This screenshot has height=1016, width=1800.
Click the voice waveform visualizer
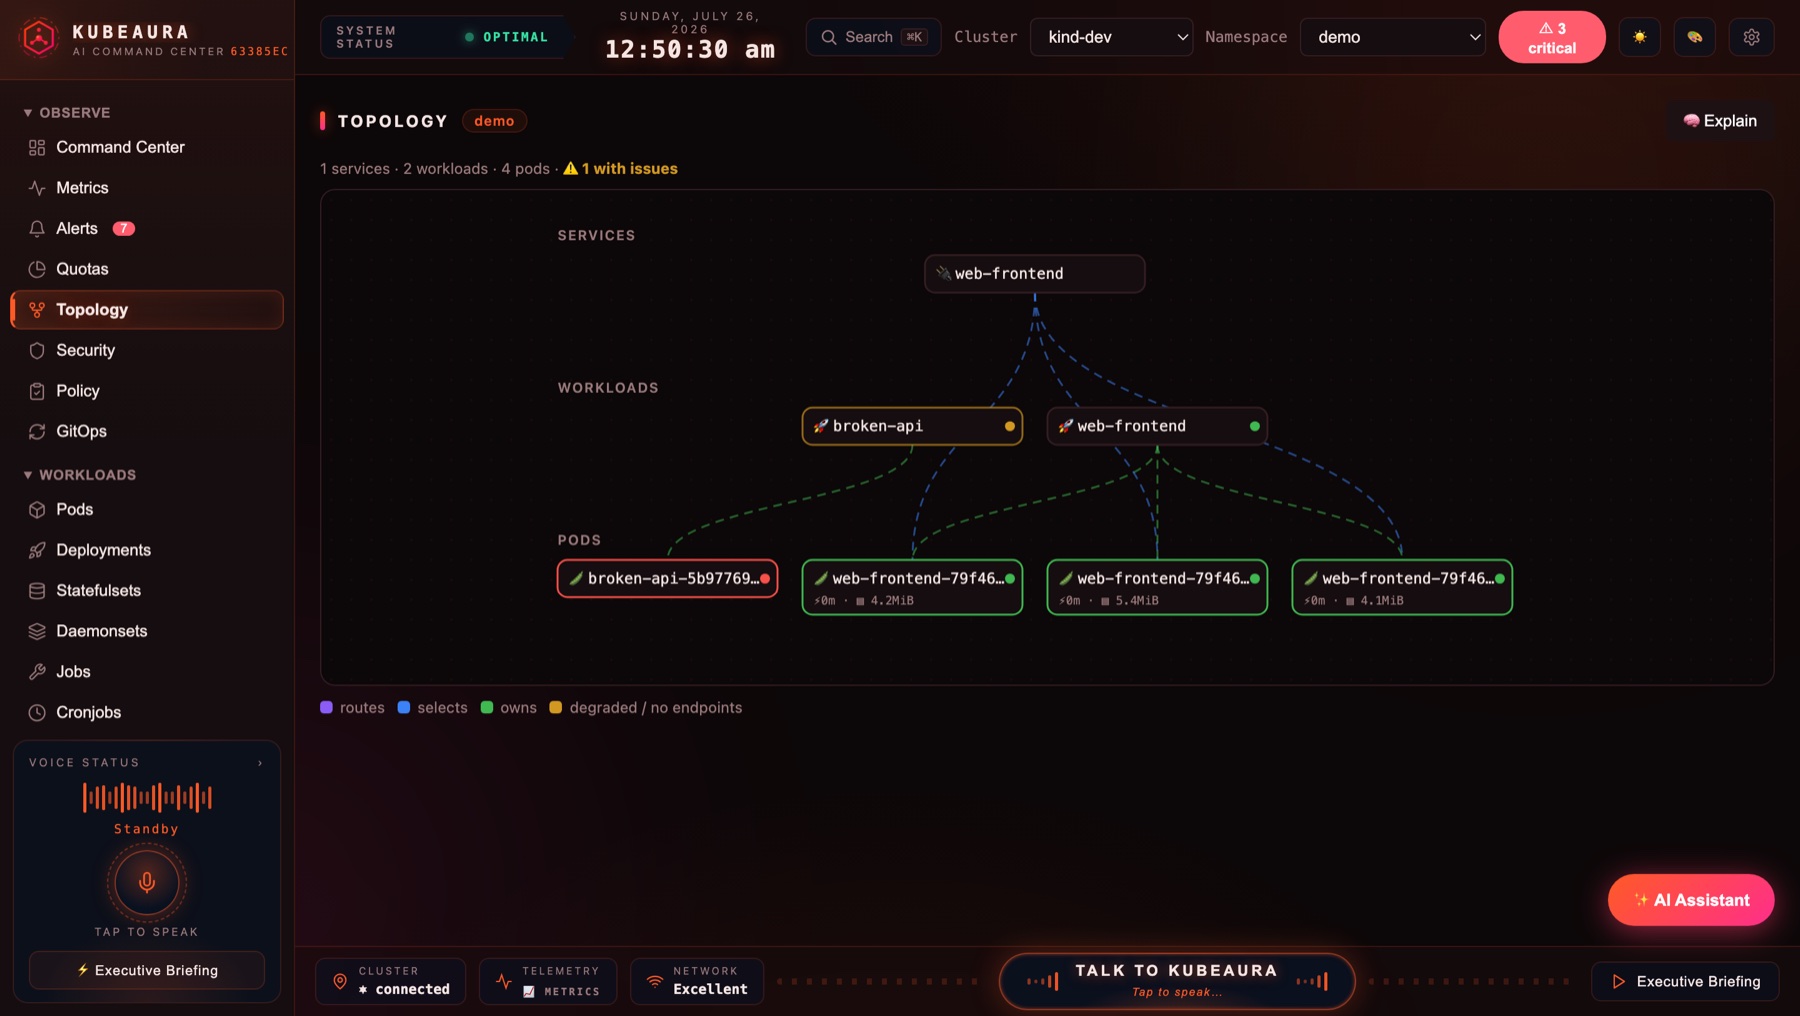[147, 797]
